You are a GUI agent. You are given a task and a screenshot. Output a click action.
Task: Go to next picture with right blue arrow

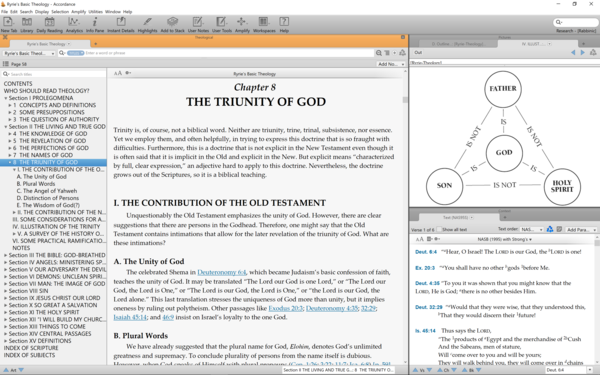(x=583, y=52)
